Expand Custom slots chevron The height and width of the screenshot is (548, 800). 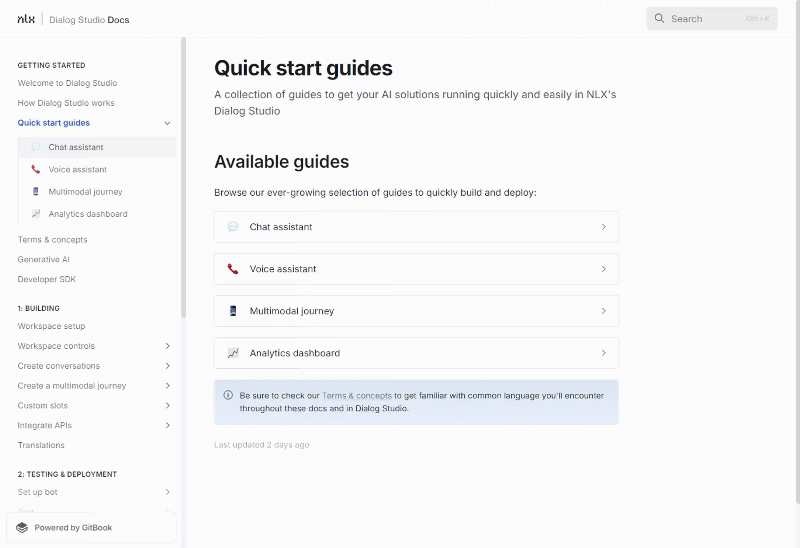pyautogui.click(x=167, y=406)
